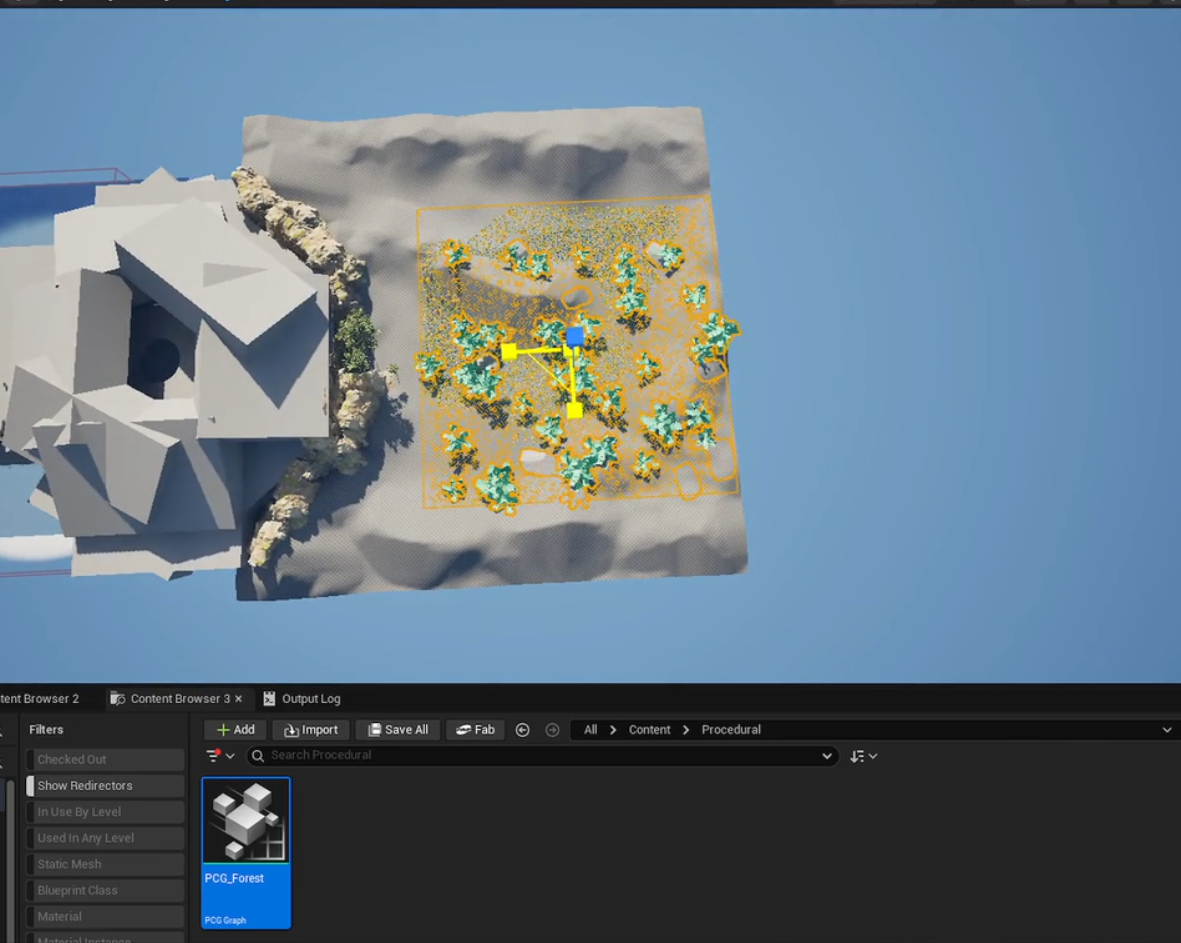Viewport: 1181px width, 943px height.
Task: Enable the Static Mesh filter
Action: (x=105, y=864)
